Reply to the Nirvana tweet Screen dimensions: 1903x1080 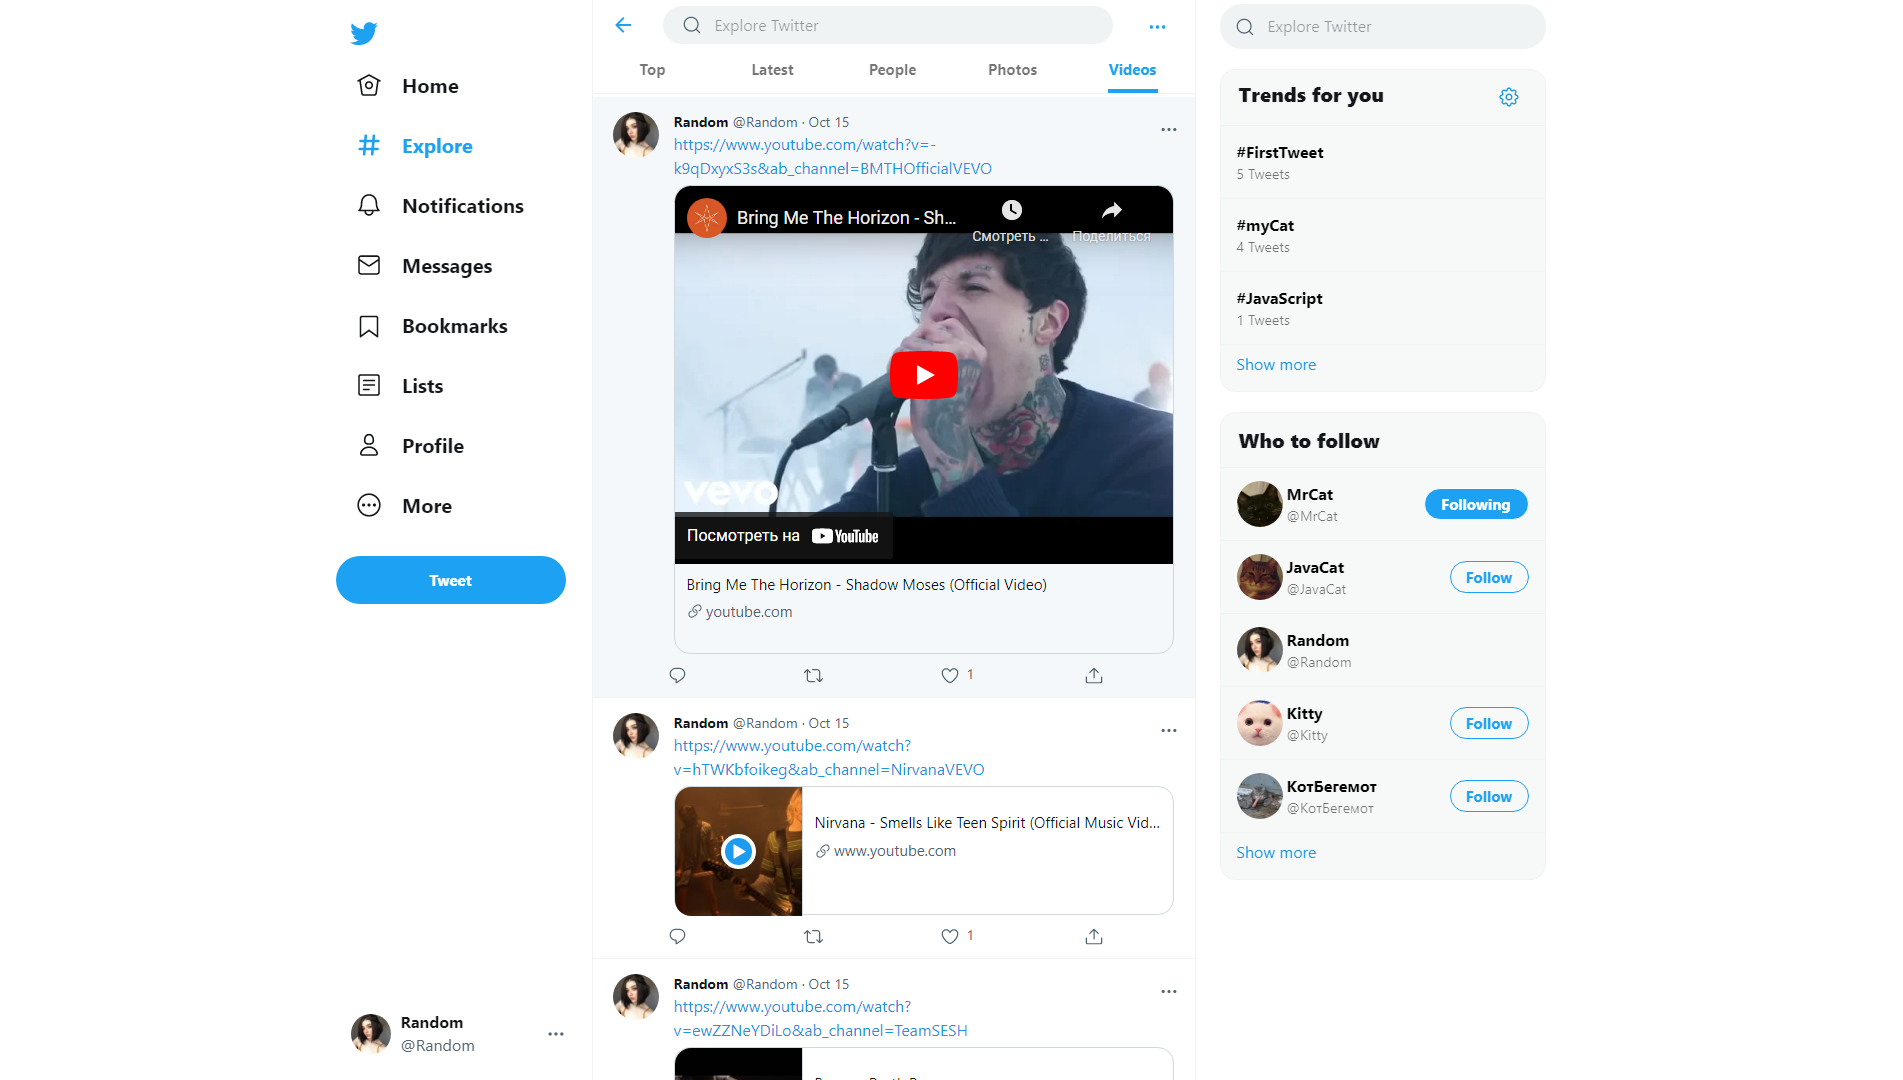pos(677,936)
